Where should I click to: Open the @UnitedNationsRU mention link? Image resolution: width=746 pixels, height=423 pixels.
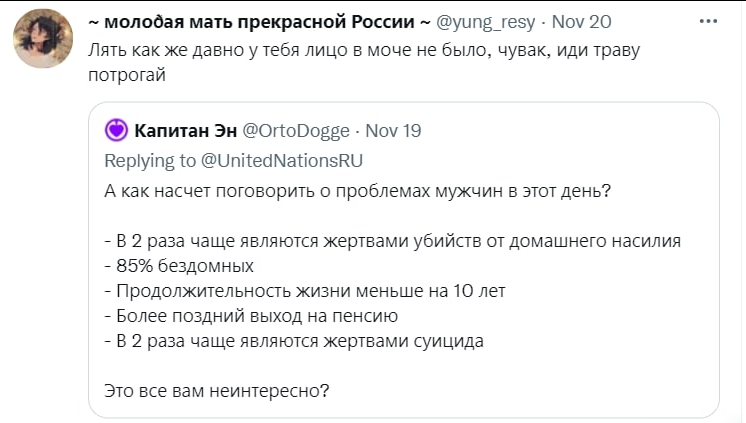point(282,160)
